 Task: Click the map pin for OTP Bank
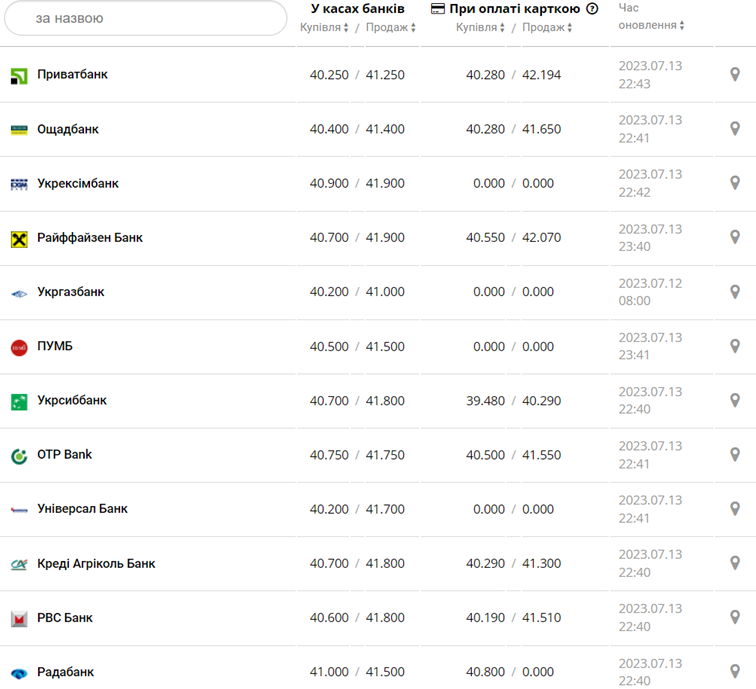(x=735, y=455)
